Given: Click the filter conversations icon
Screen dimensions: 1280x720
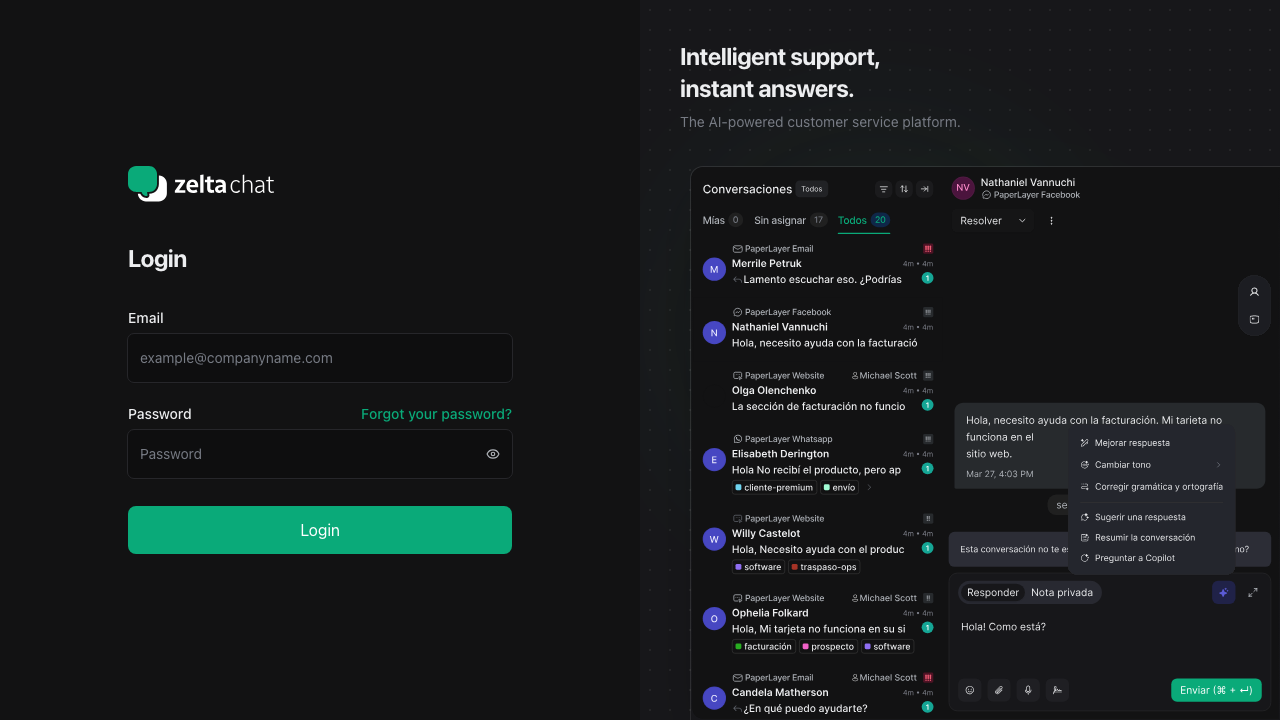Looking at the screenshot, I should 883,189.
